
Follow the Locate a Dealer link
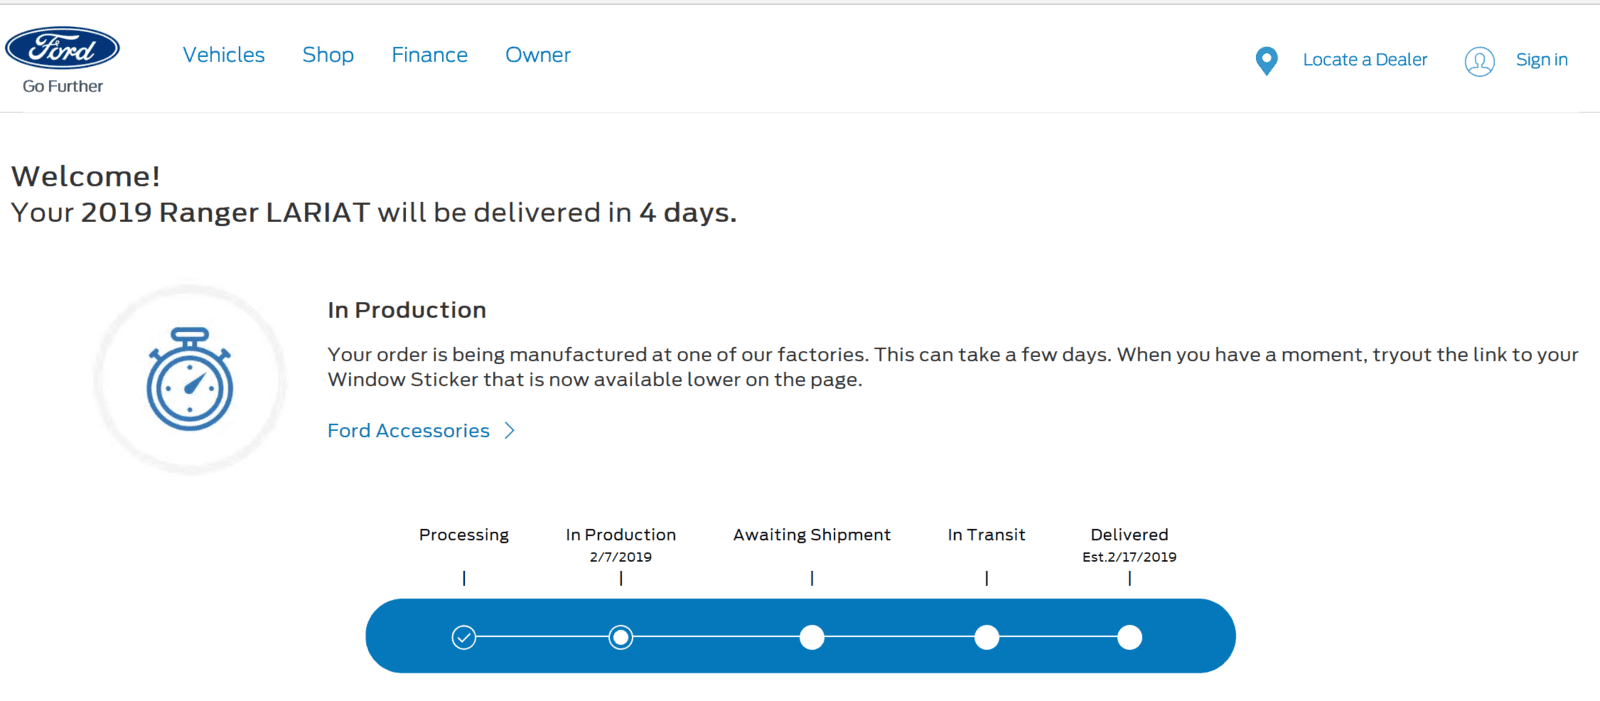coord(1365,60)
